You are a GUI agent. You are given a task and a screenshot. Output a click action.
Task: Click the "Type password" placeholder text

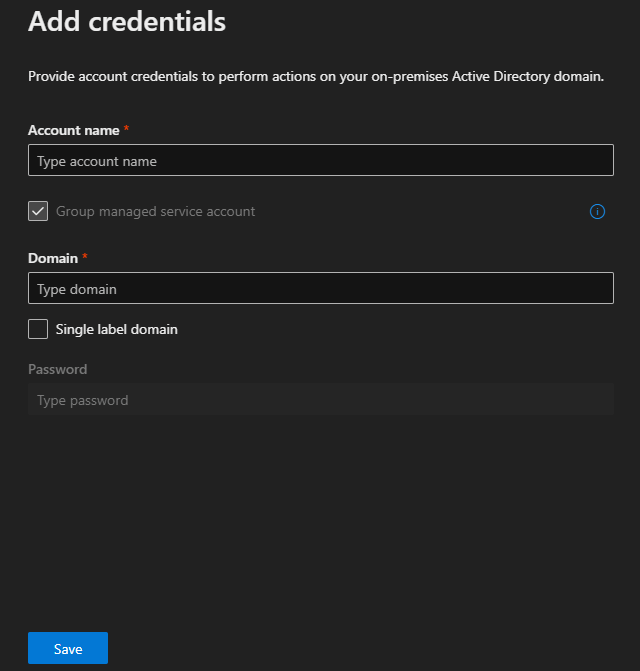point(82,400)
